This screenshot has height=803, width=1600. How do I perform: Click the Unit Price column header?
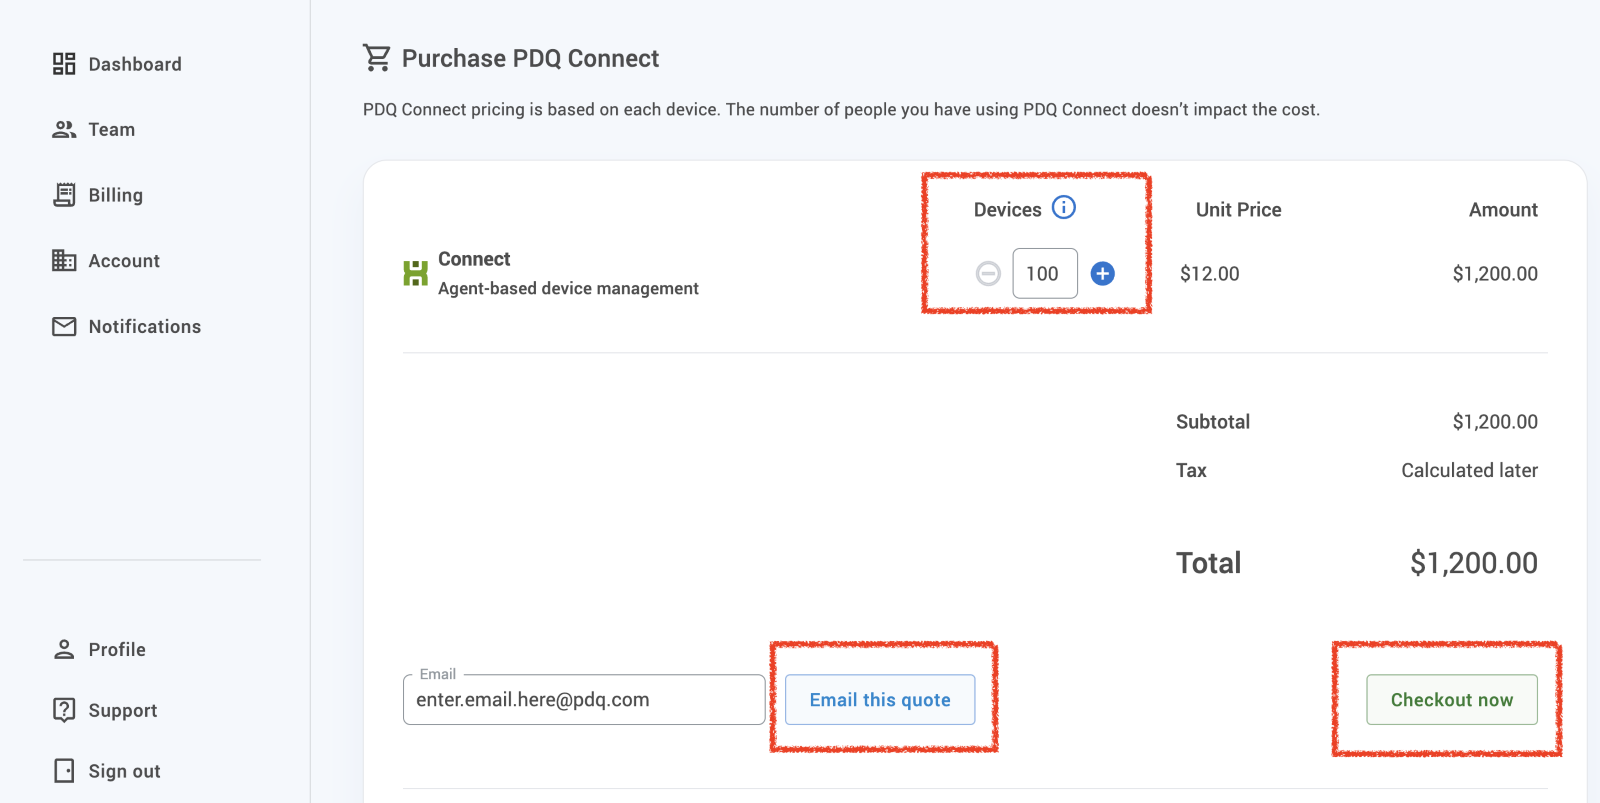[x=1238, y=210]
